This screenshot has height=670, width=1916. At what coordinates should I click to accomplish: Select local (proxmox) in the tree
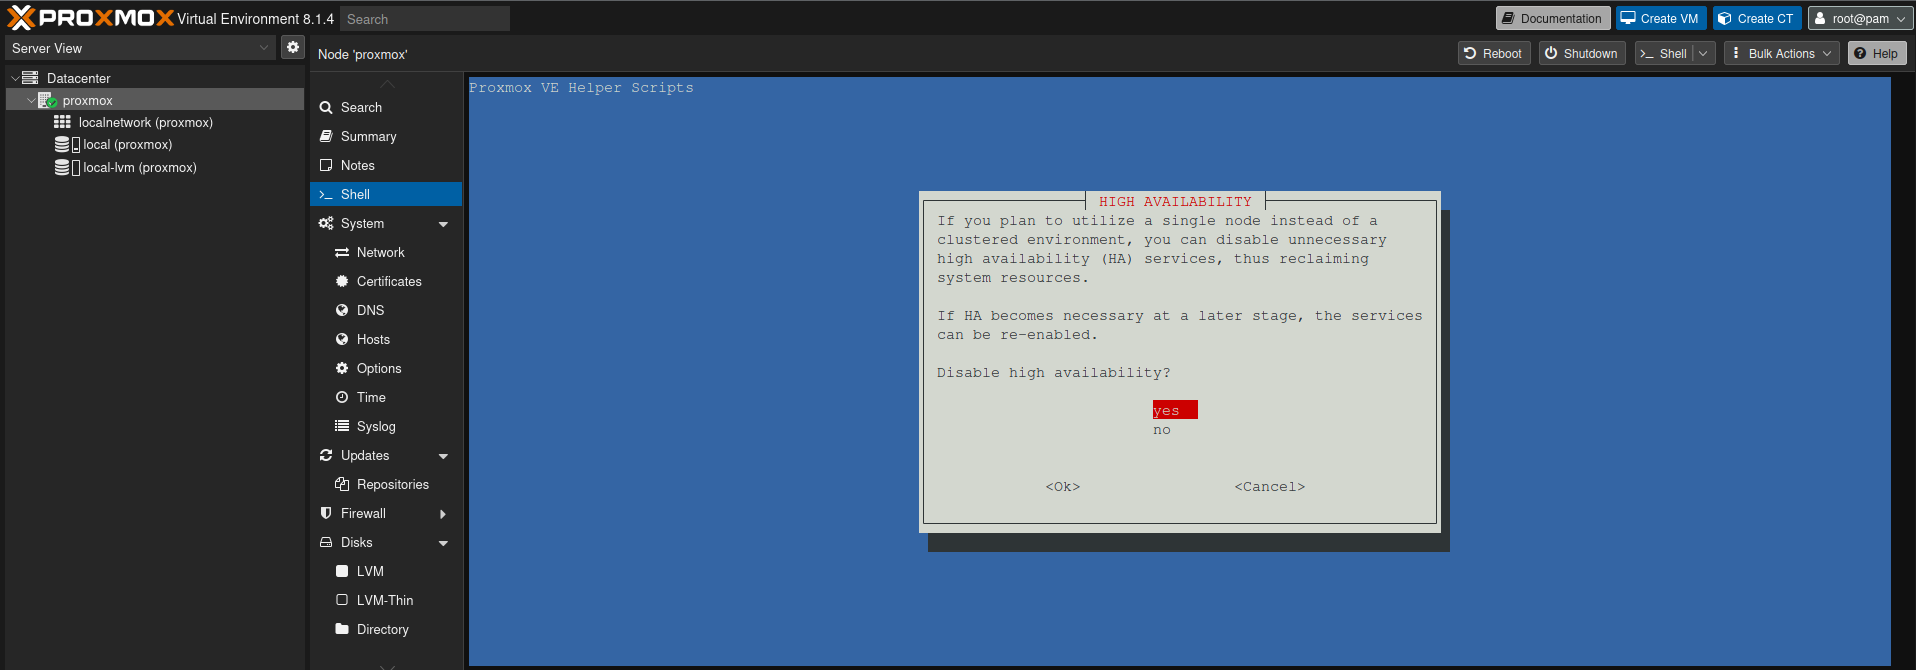(x=128, y=145)
